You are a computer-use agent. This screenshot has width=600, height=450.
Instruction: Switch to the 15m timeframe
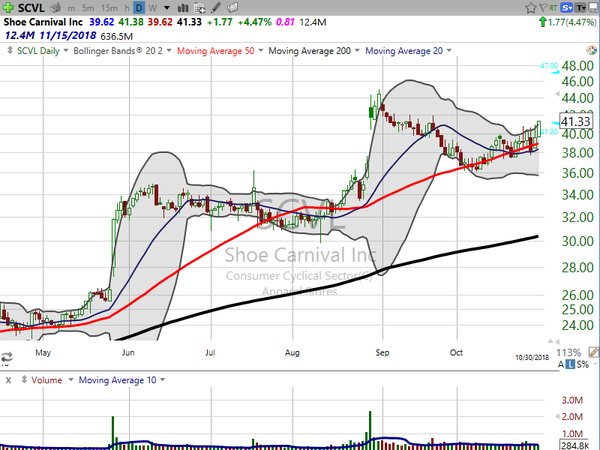(x=109, y=8)
